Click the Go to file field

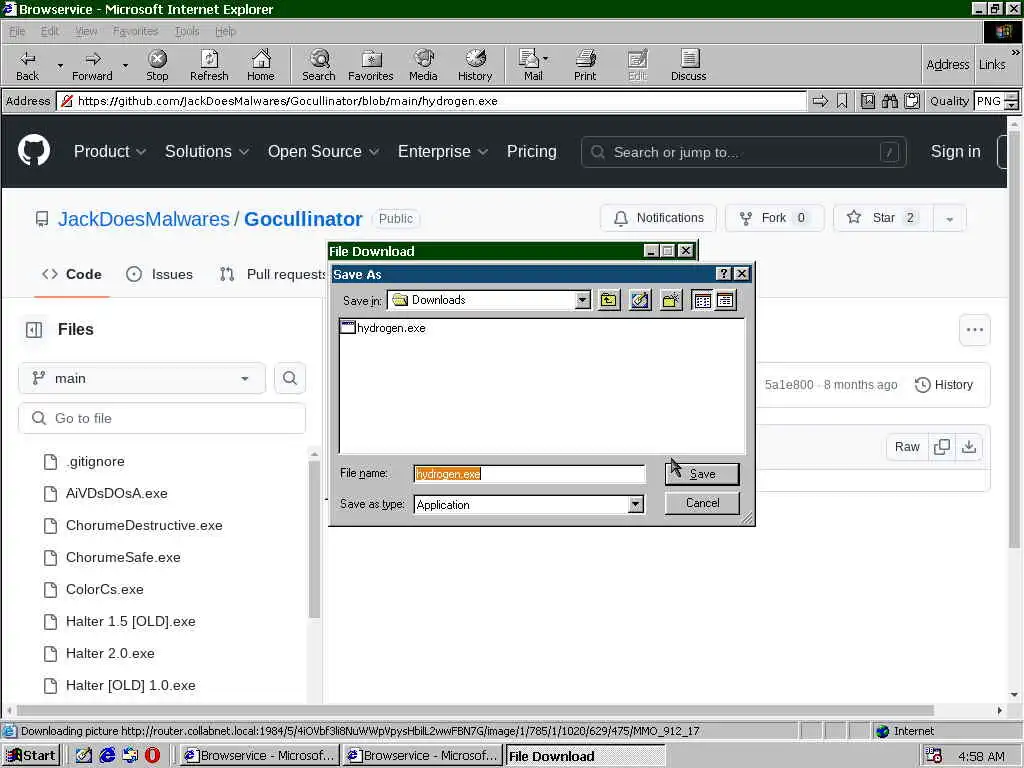pyautogui.click(x=162, y=418)
